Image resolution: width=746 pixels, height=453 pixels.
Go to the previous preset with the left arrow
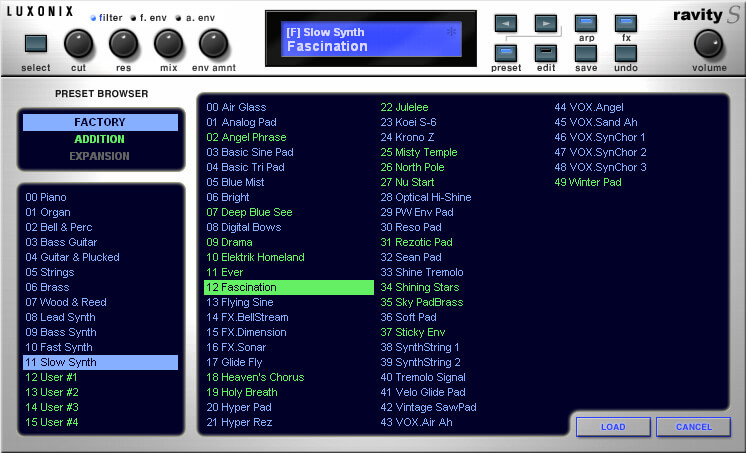click(506, 23)
